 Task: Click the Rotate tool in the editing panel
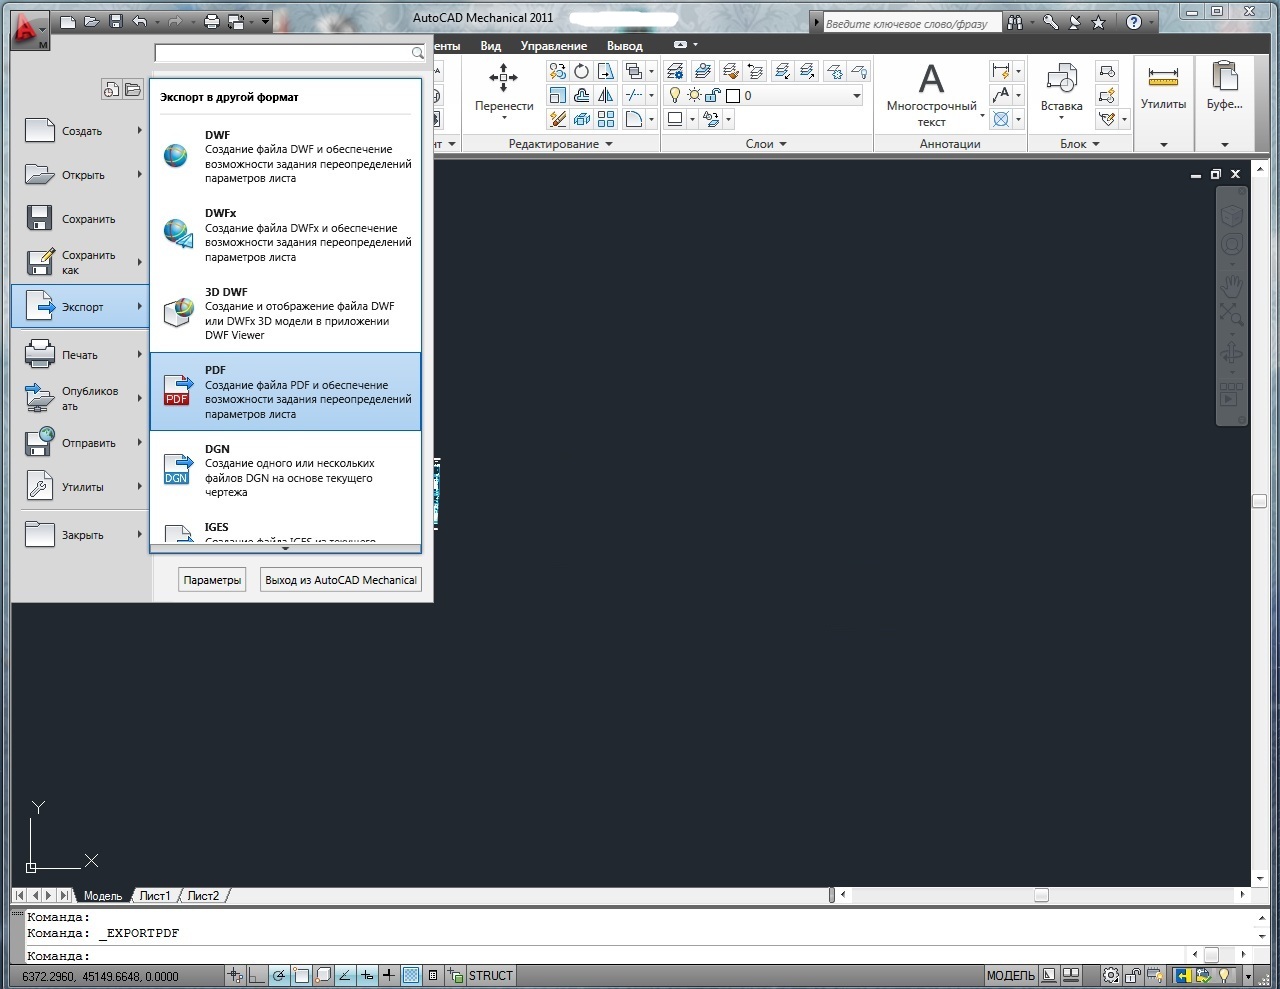point(581,71)
